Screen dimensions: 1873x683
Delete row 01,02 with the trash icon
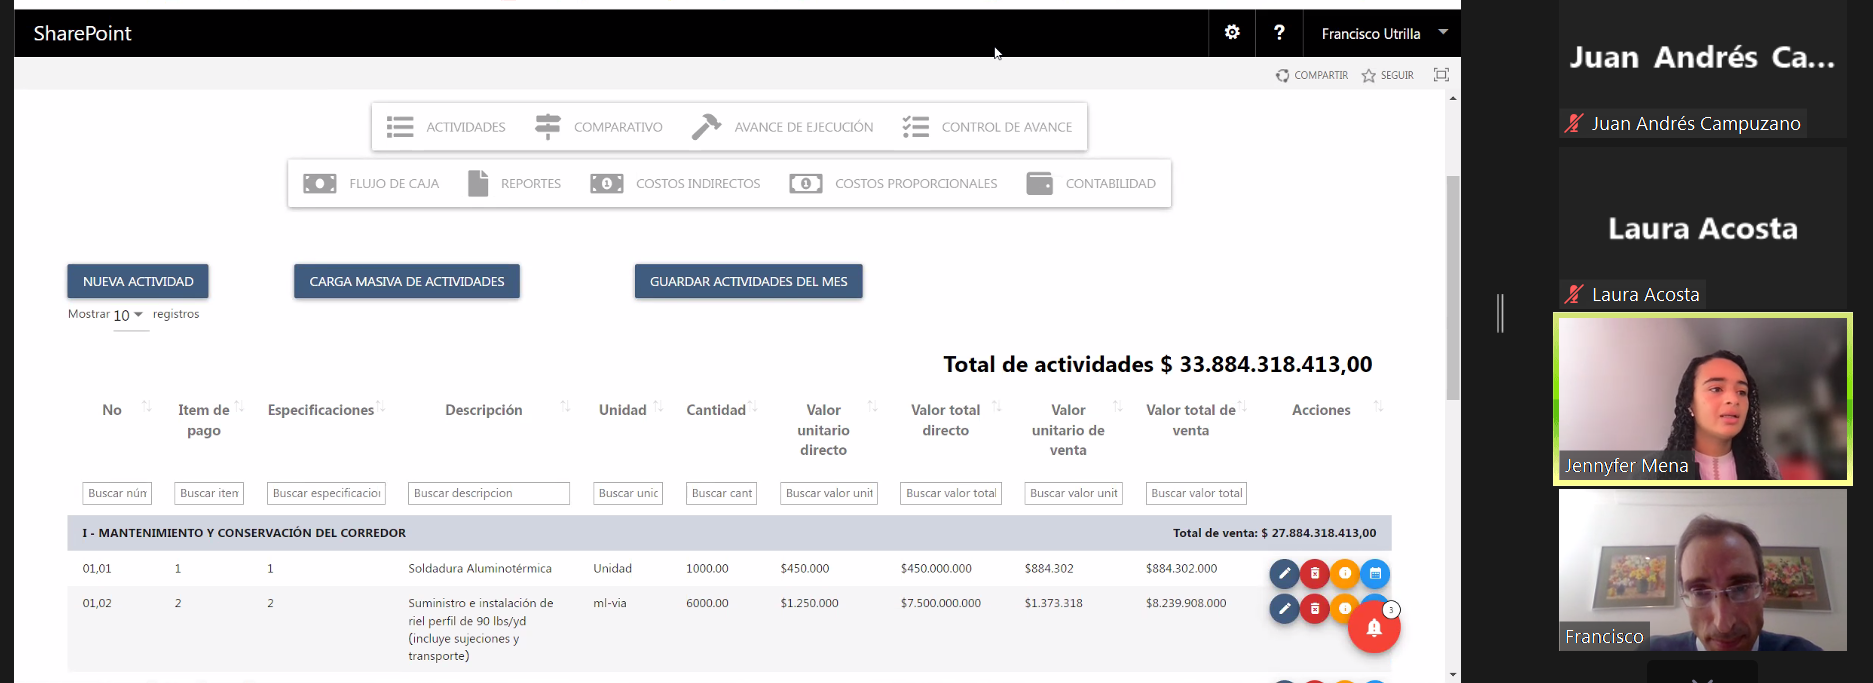pos(1315,608)
